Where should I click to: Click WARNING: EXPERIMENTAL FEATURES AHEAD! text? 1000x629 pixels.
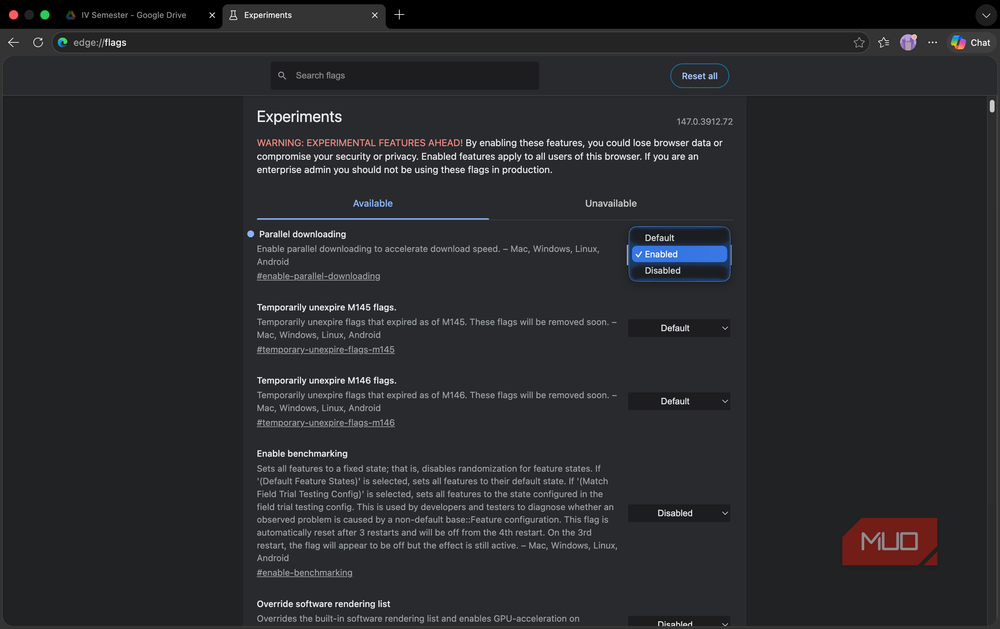360,143
